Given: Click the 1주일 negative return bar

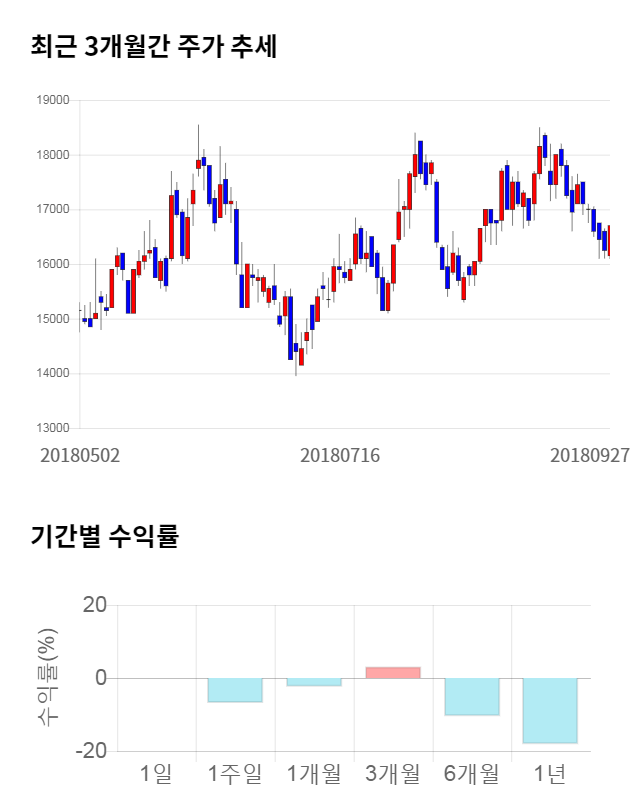Looking at the screenshot, I should (235, 690).
